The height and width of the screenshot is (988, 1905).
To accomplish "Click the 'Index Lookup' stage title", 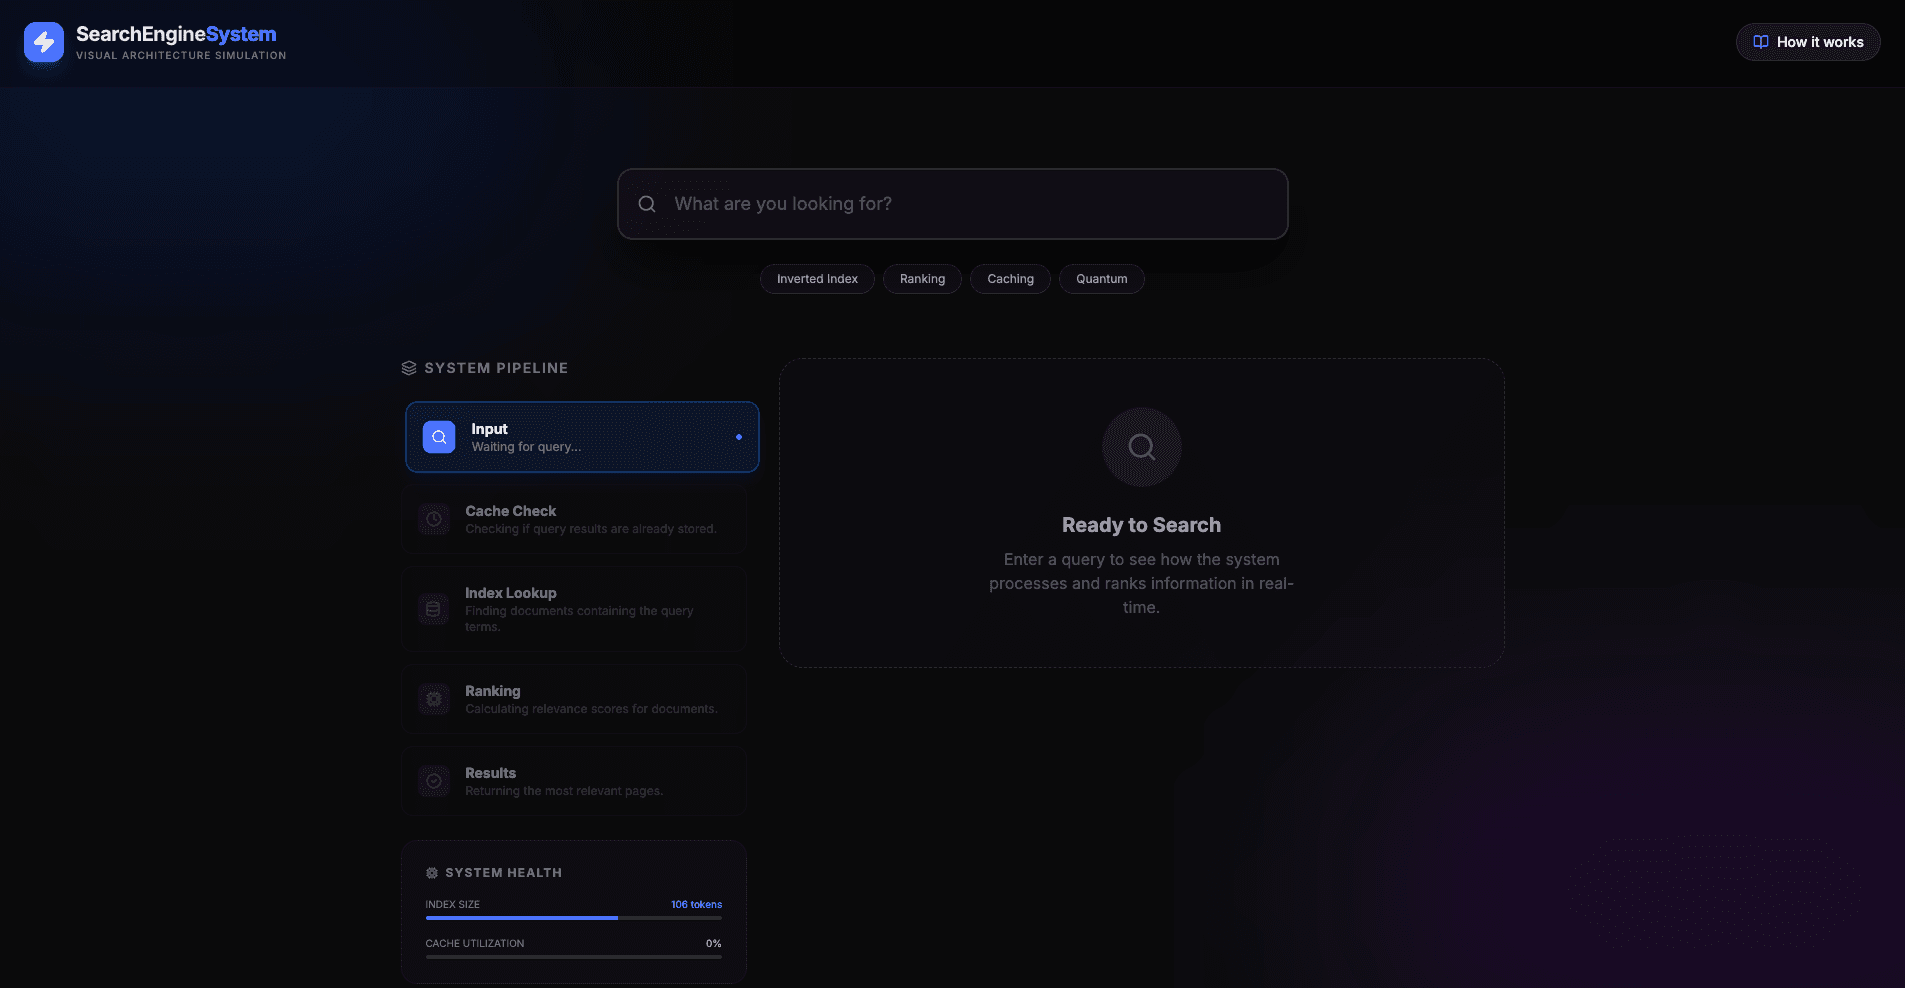I will pos(510,593).
